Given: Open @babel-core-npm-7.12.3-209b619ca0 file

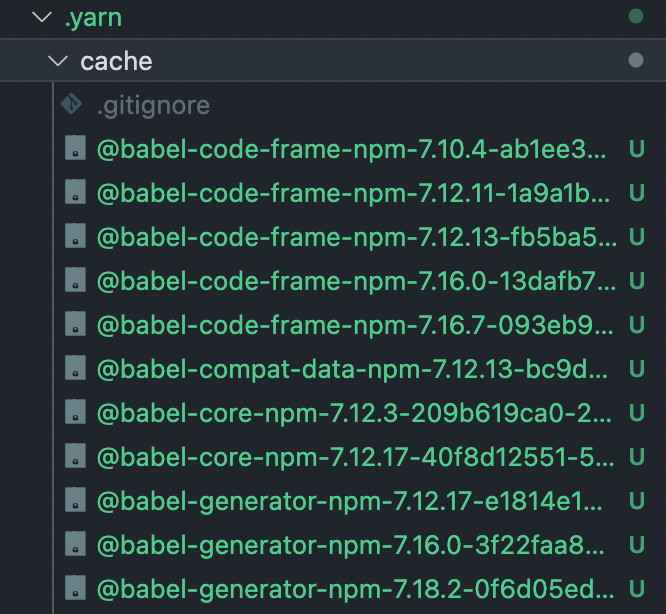Looking at the screenshot, I should point(354,414).
